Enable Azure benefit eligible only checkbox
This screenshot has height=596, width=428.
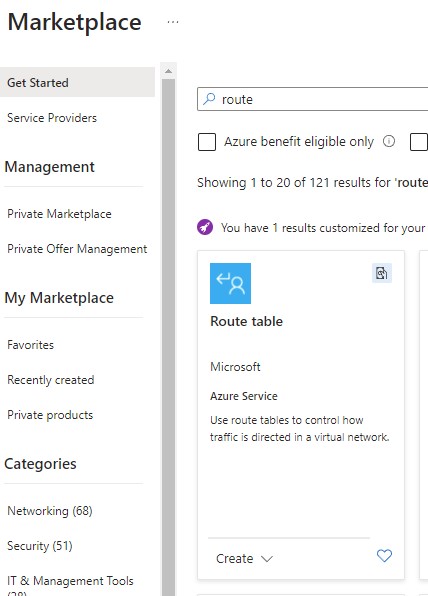pos(207,142)
